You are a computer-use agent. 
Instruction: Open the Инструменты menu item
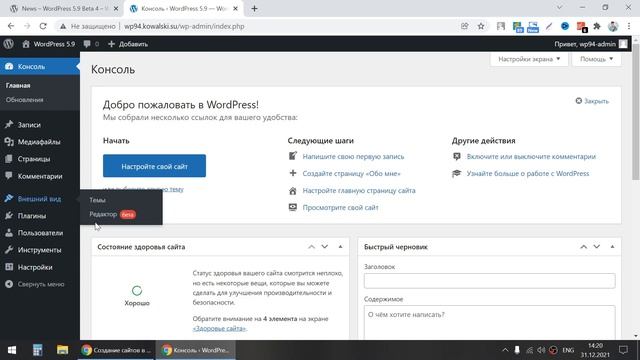[x=40, y=250]
